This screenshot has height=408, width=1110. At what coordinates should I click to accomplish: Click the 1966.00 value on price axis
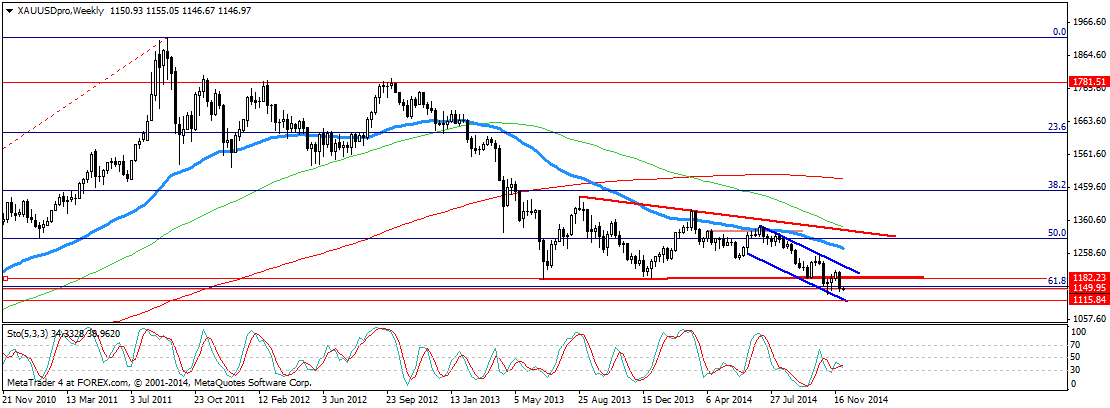click(1087, 21)
